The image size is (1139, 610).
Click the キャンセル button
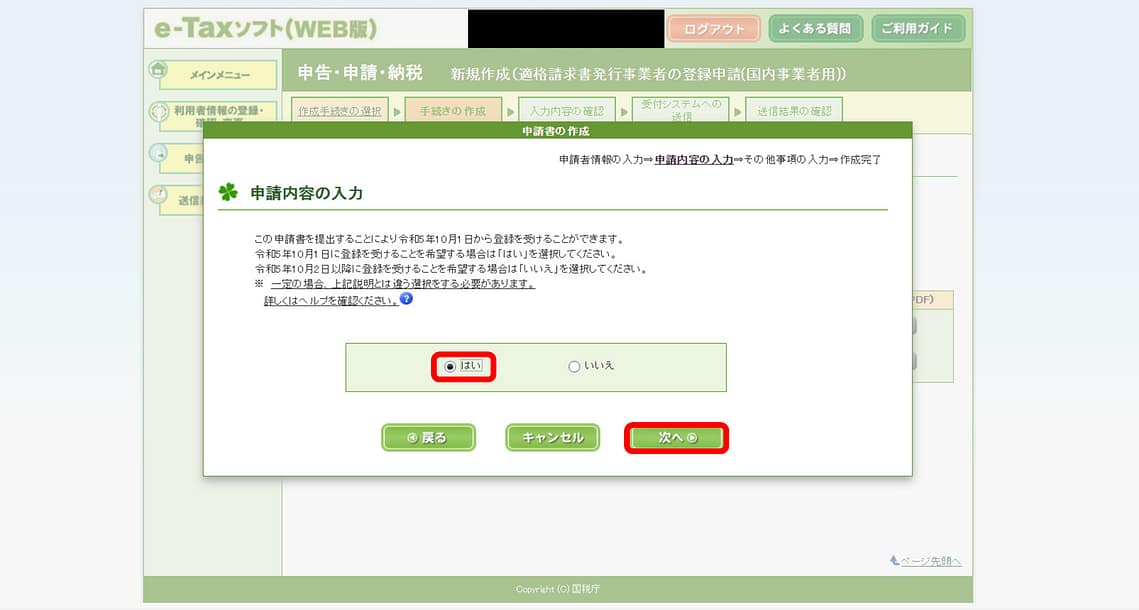pyautogui.click(x=552, y=438)
